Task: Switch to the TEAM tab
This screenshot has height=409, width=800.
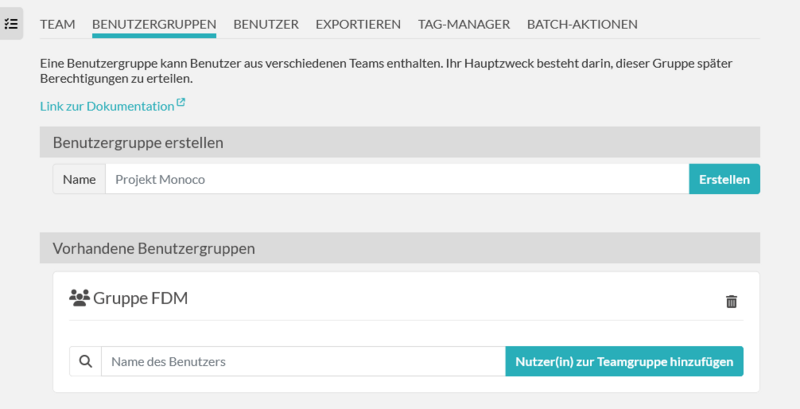Action: (58, 24)
